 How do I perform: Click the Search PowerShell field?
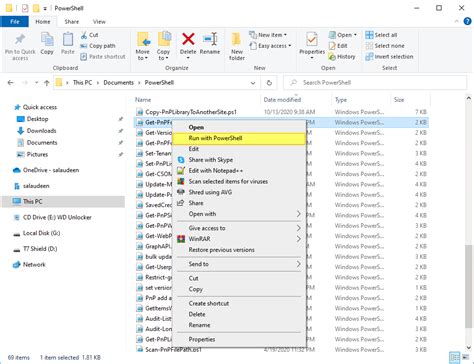[x=375, y=83]
